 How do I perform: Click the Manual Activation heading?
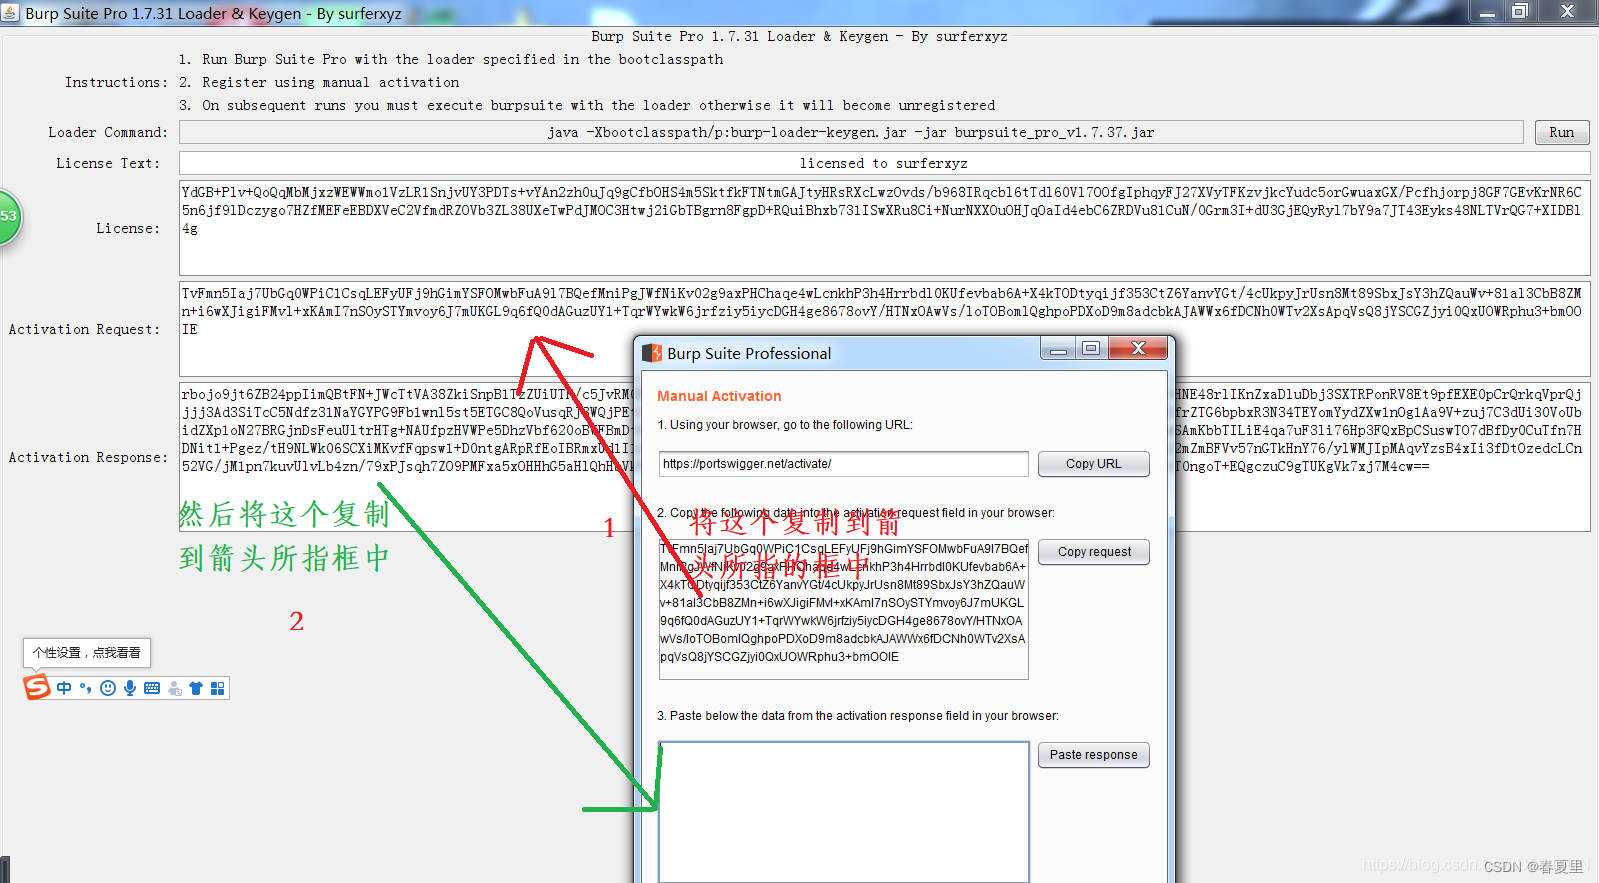click(x=719, y=396)
